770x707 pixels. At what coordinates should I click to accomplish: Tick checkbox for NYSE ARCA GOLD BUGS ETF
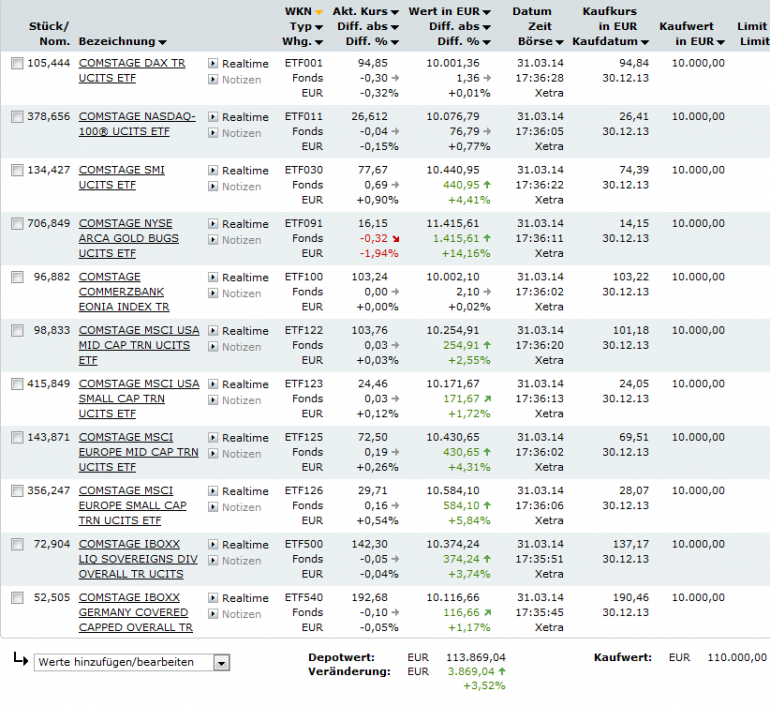click(17, 224)
